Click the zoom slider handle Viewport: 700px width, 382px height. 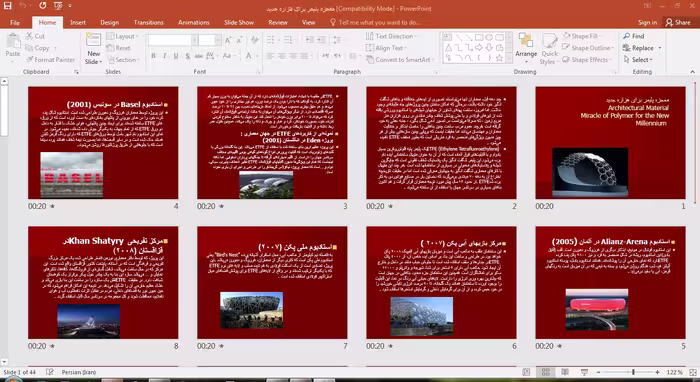(x=633, y=372)
